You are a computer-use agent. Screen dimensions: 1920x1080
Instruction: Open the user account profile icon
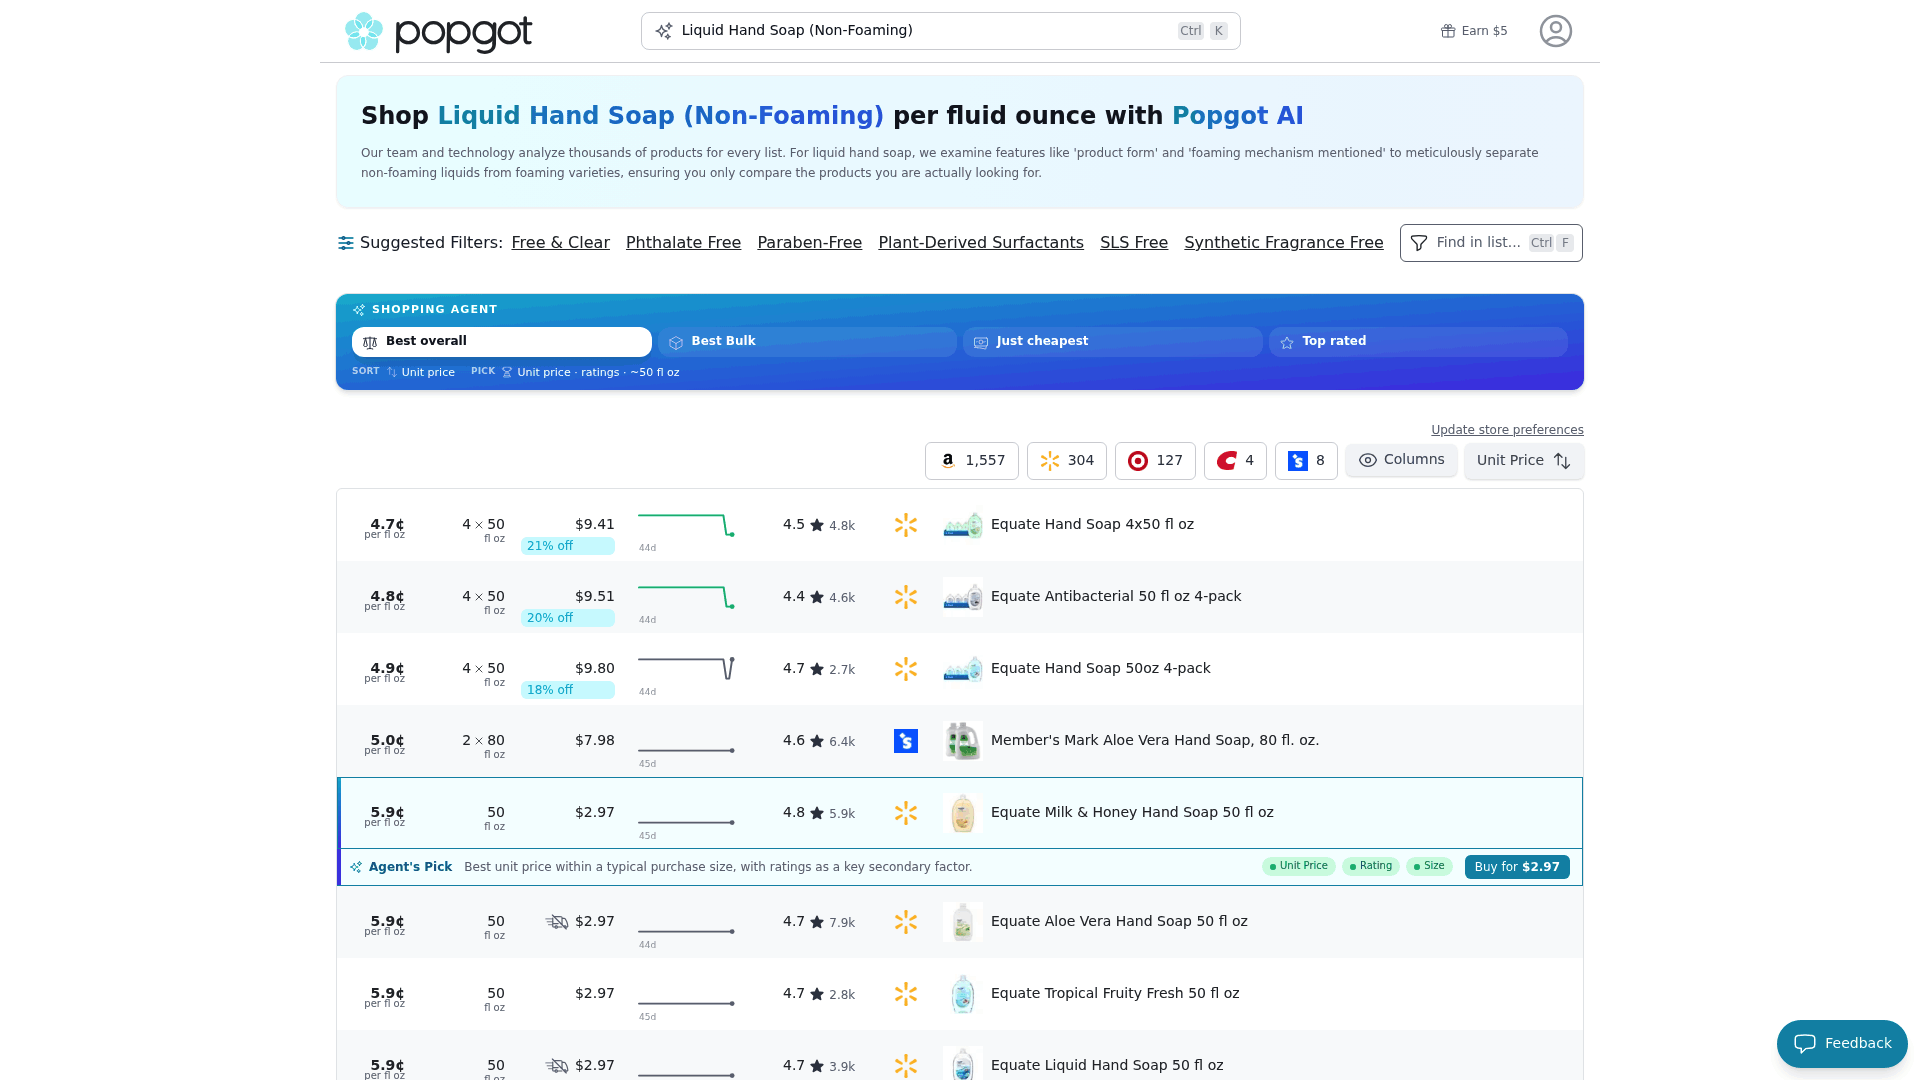(1555, 31)
